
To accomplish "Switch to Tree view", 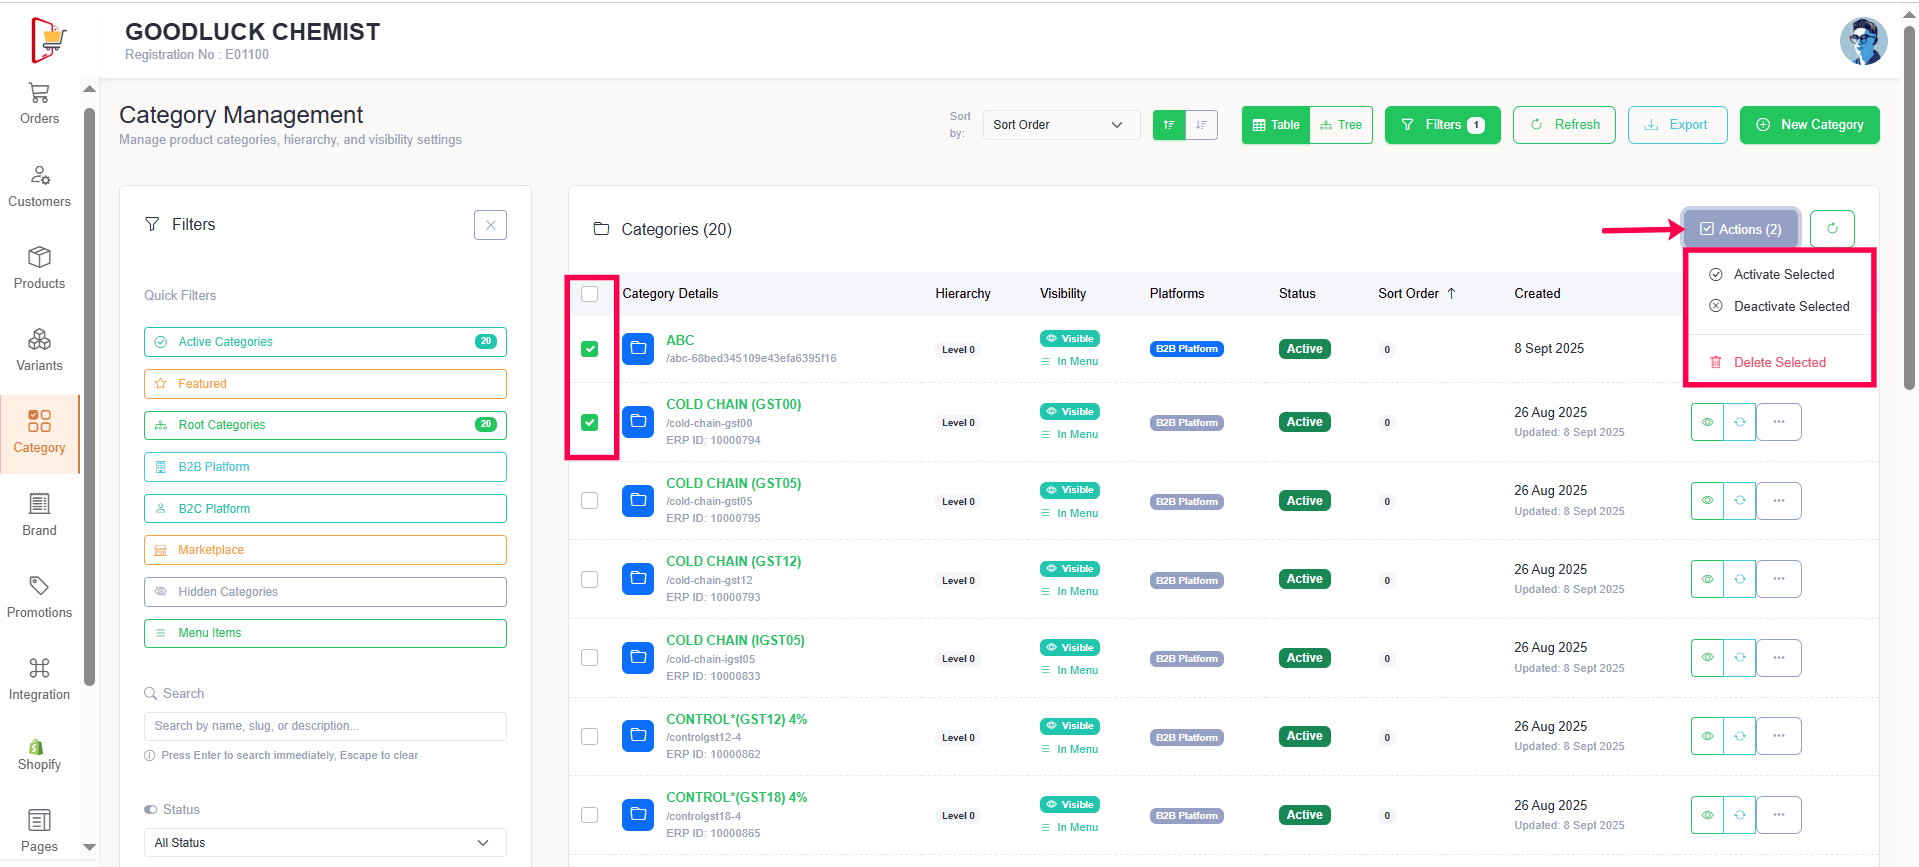I will (1340, 125).
